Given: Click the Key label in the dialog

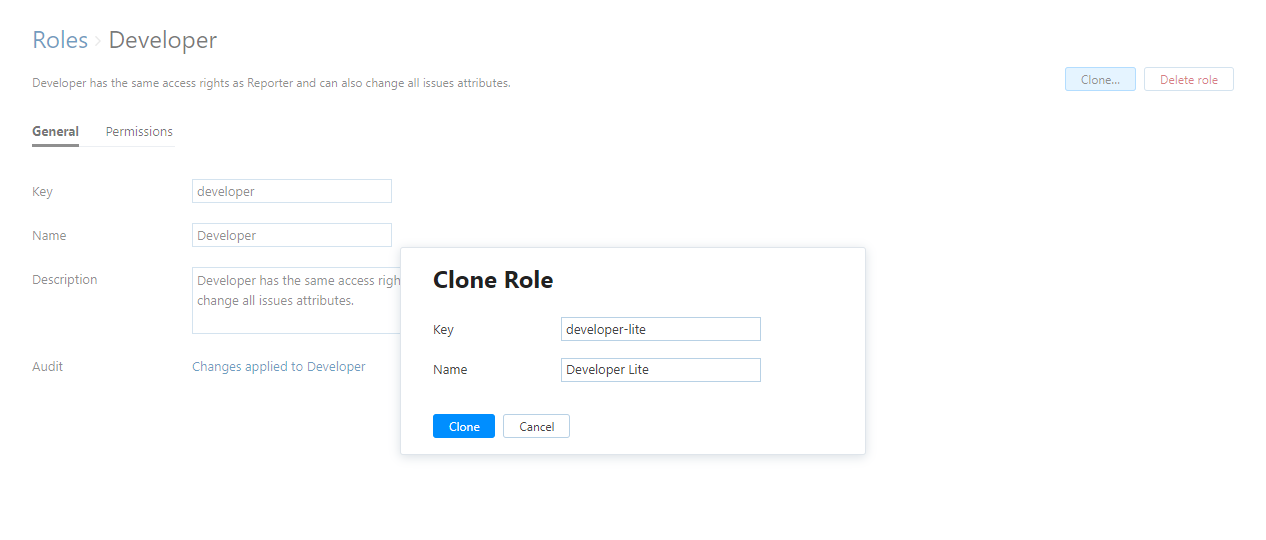Looking at the screenshot, I should pos(443,330).
